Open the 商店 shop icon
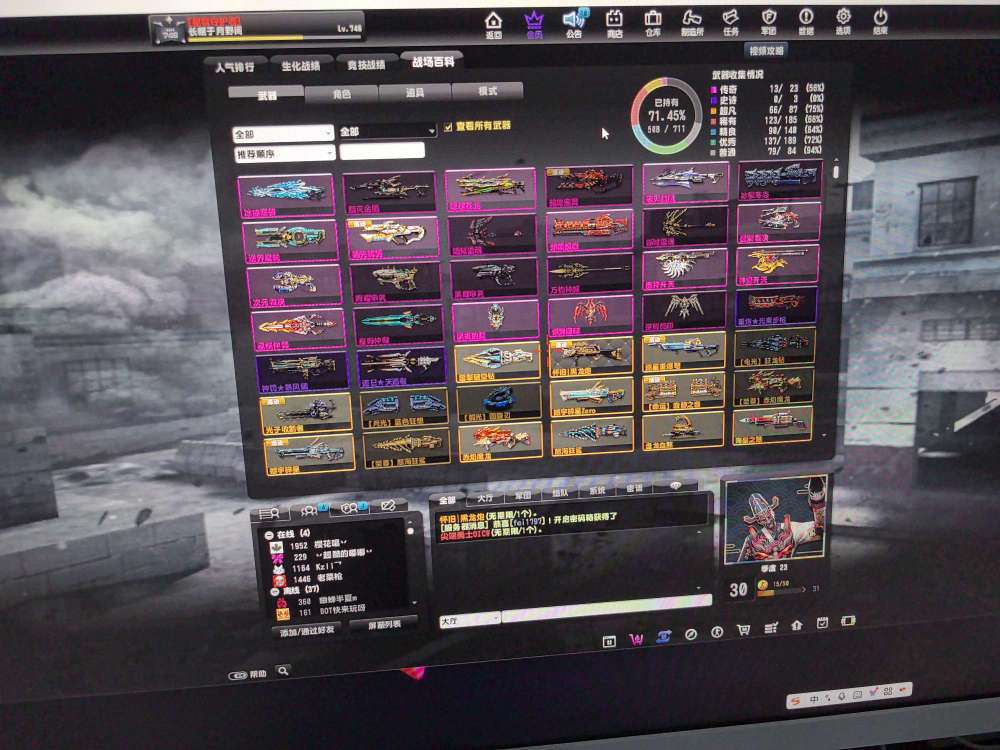1000x750 pixels. 614,24
